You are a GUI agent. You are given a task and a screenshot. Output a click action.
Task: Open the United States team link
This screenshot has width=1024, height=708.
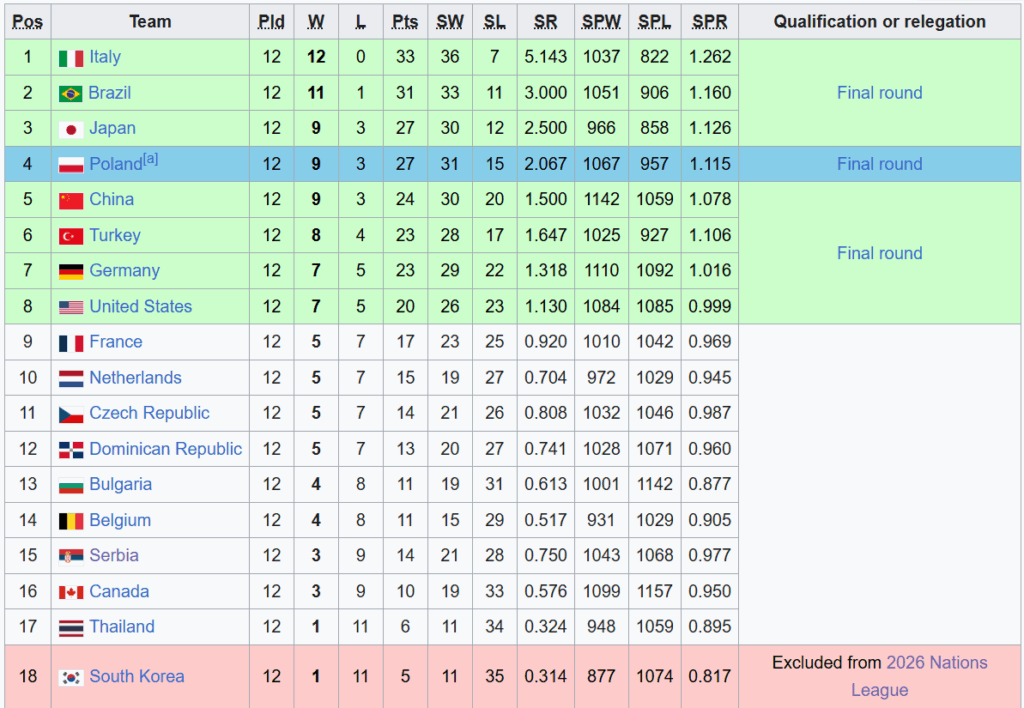pos(140,306)
